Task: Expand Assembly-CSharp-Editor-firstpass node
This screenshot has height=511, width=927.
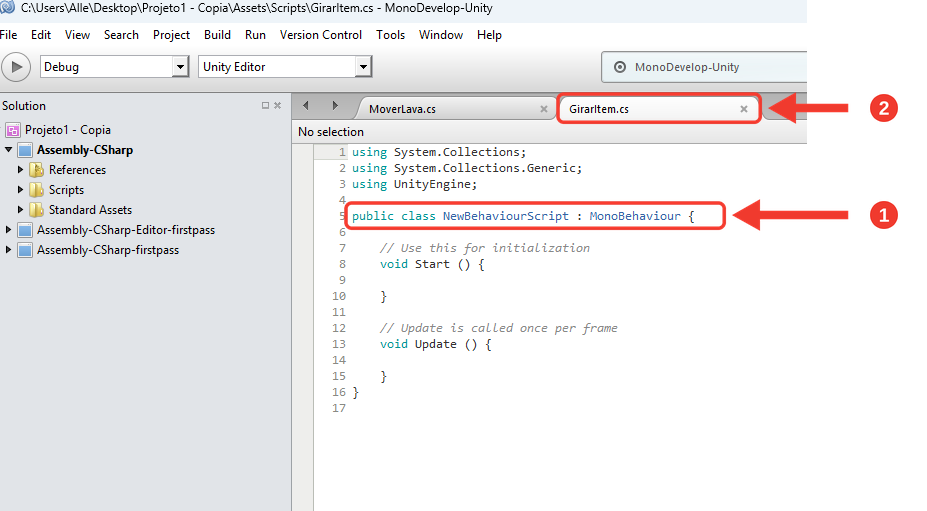Action: (8, 229)
